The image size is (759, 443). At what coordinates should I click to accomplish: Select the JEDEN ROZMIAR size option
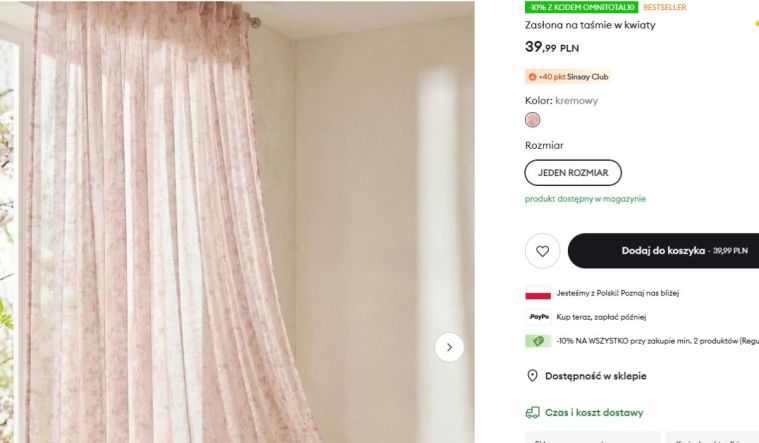pyautogui.click(x=573, y=173)
